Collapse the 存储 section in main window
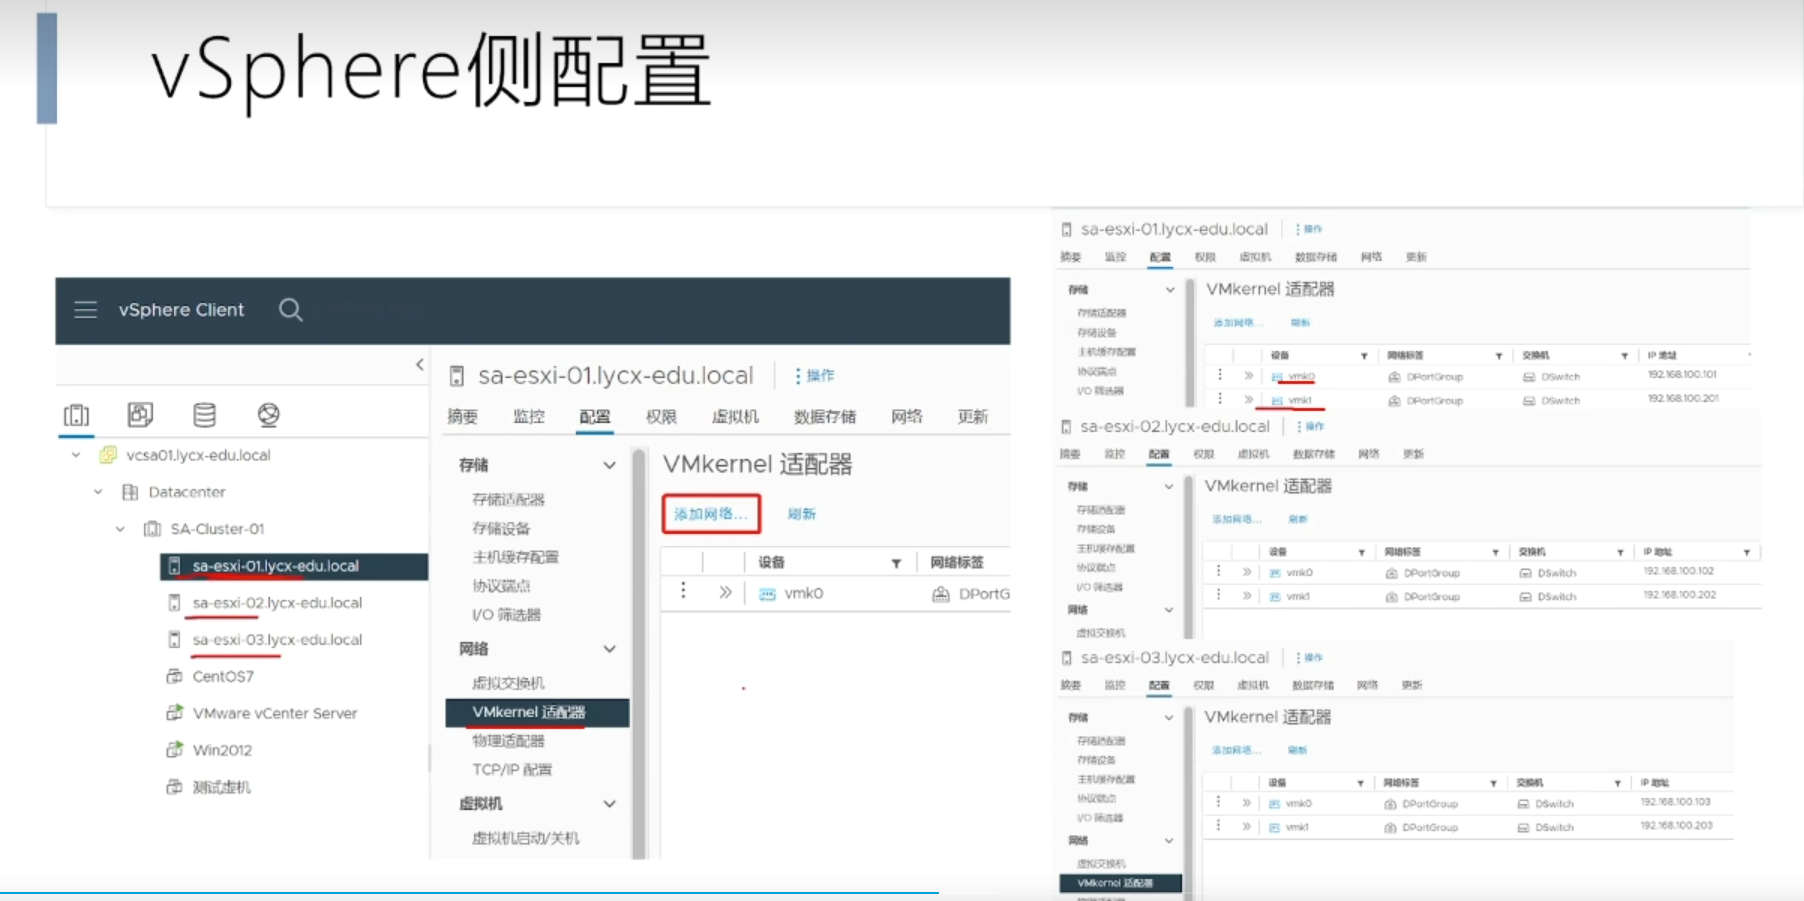The image size is (1804, 901). tap(609, 466)
